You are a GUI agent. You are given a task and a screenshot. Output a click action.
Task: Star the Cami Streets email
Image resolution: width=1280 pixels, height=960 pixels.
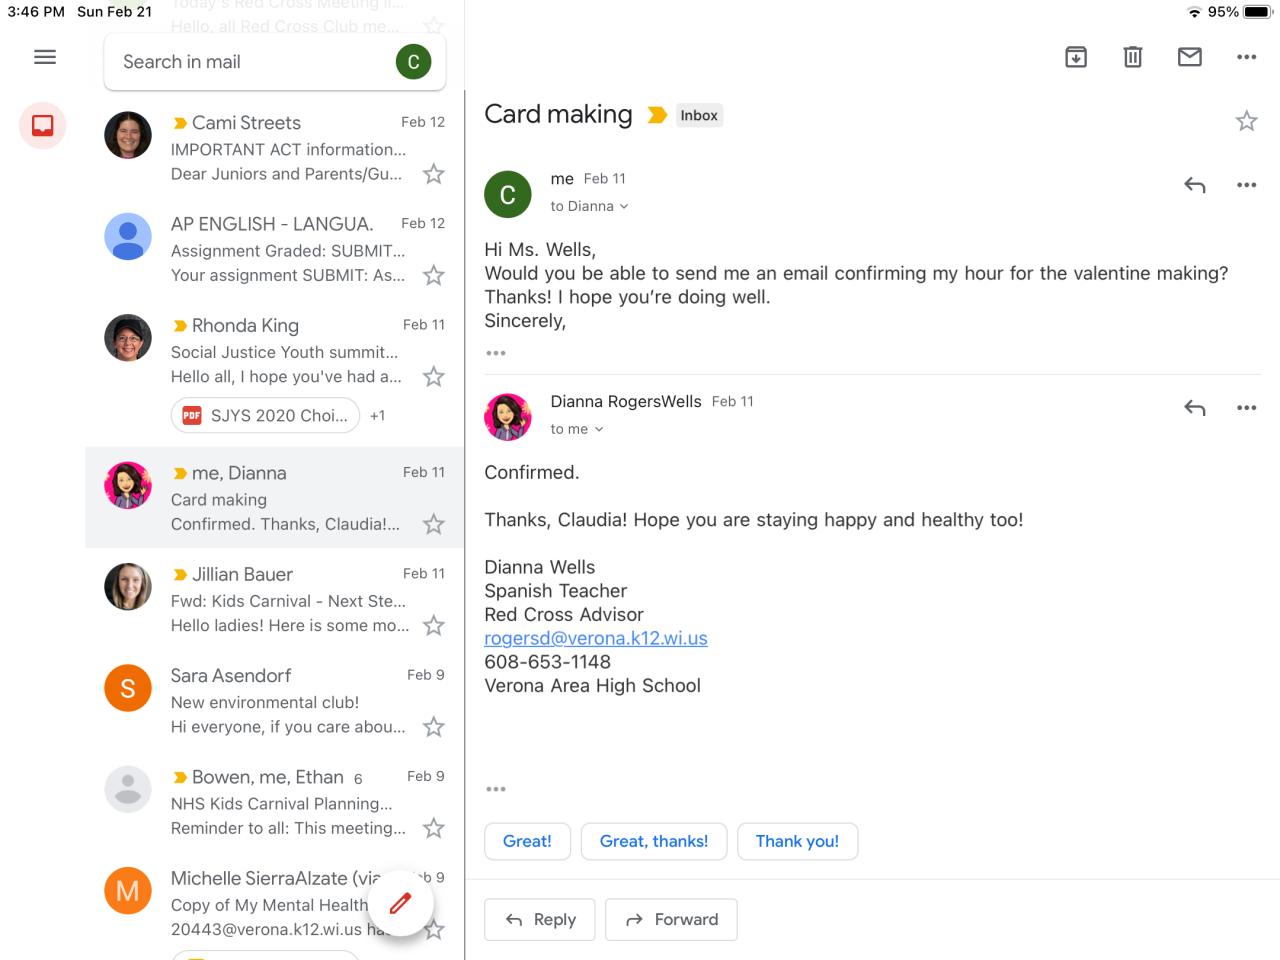(x=433, y=174)
